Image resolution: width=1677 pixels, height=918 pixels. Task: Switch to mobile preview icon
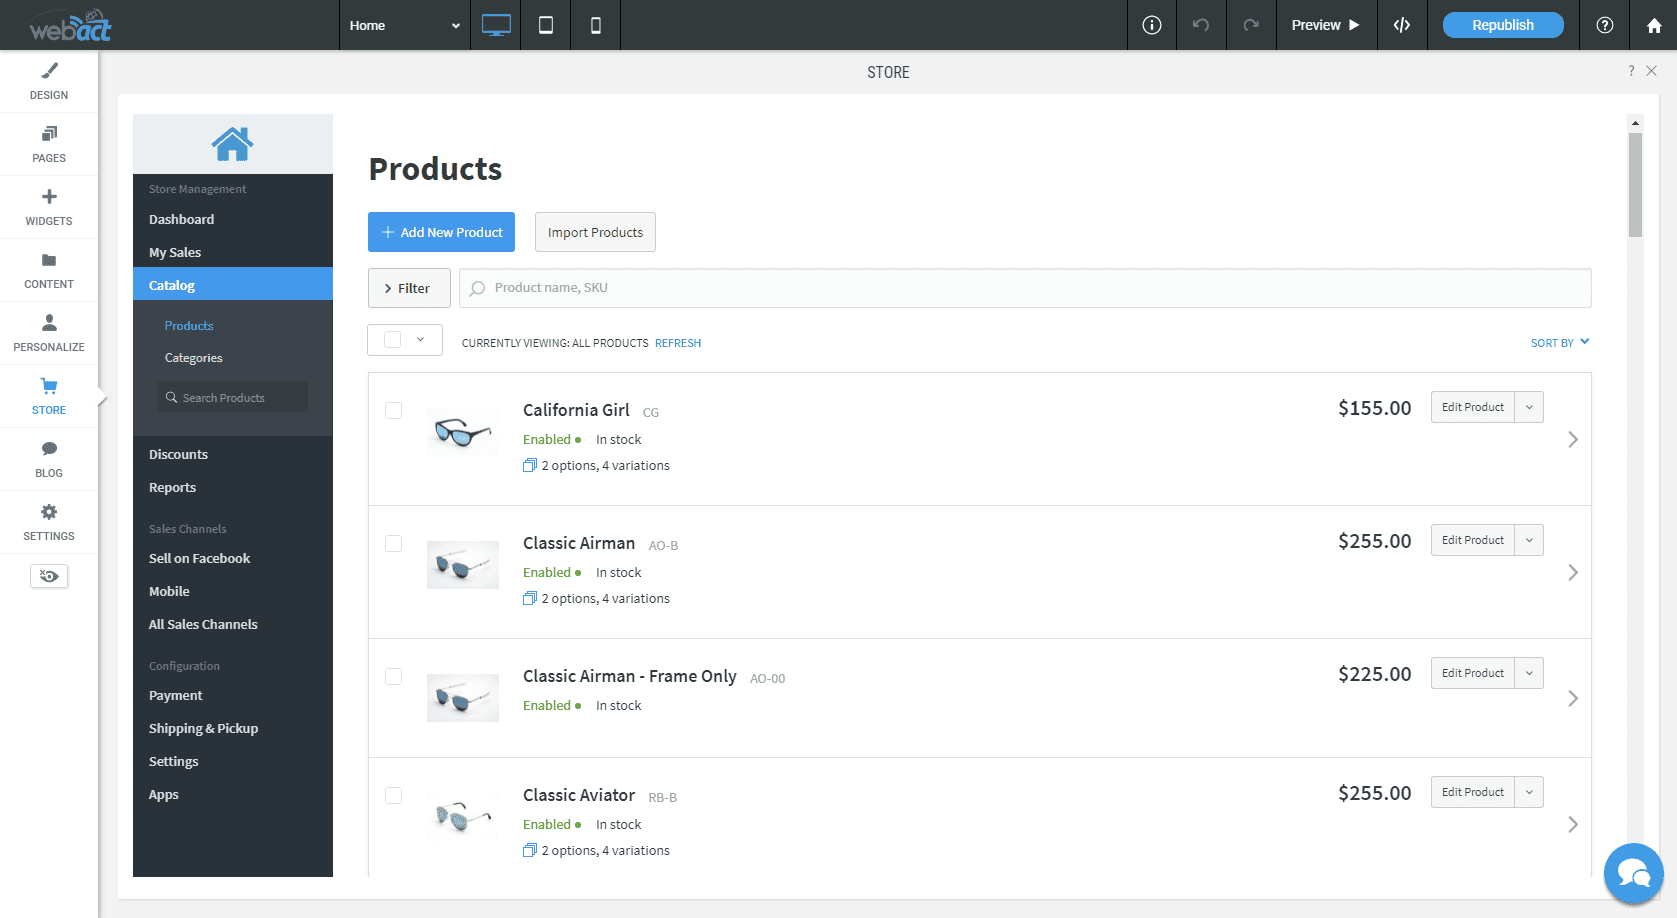point(595,25)
